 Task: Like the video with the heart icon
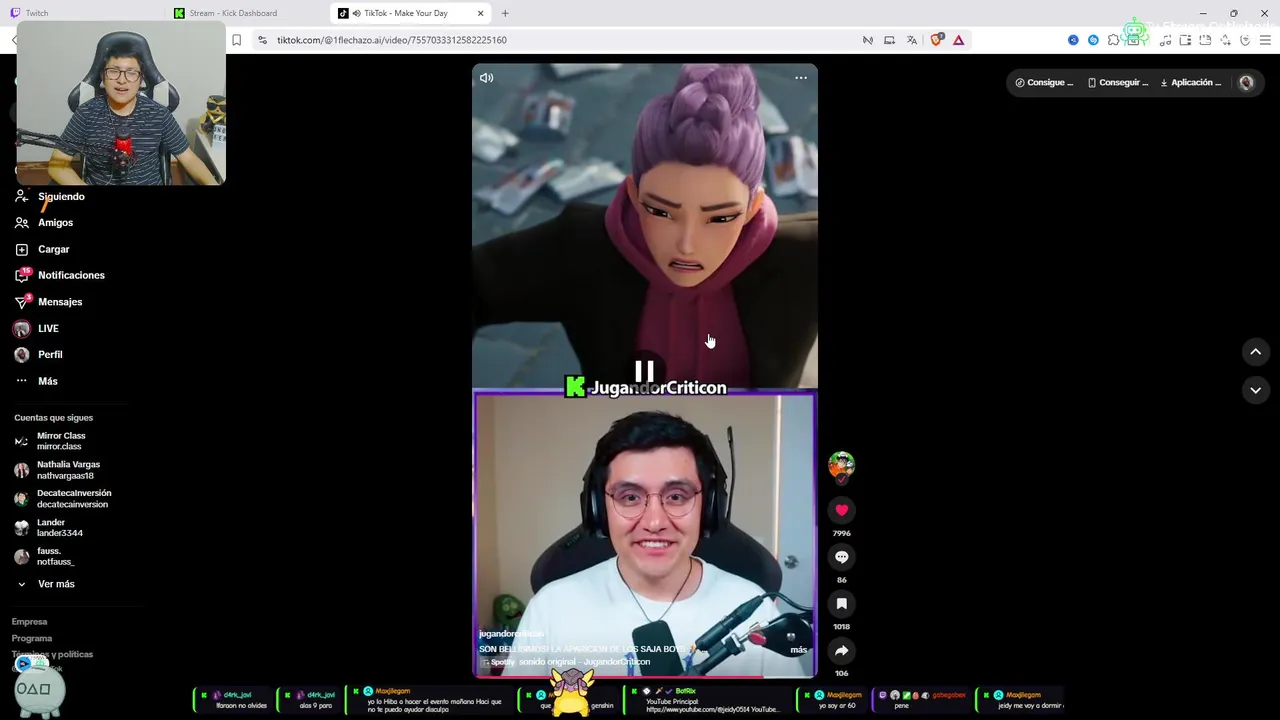(842, 510)
